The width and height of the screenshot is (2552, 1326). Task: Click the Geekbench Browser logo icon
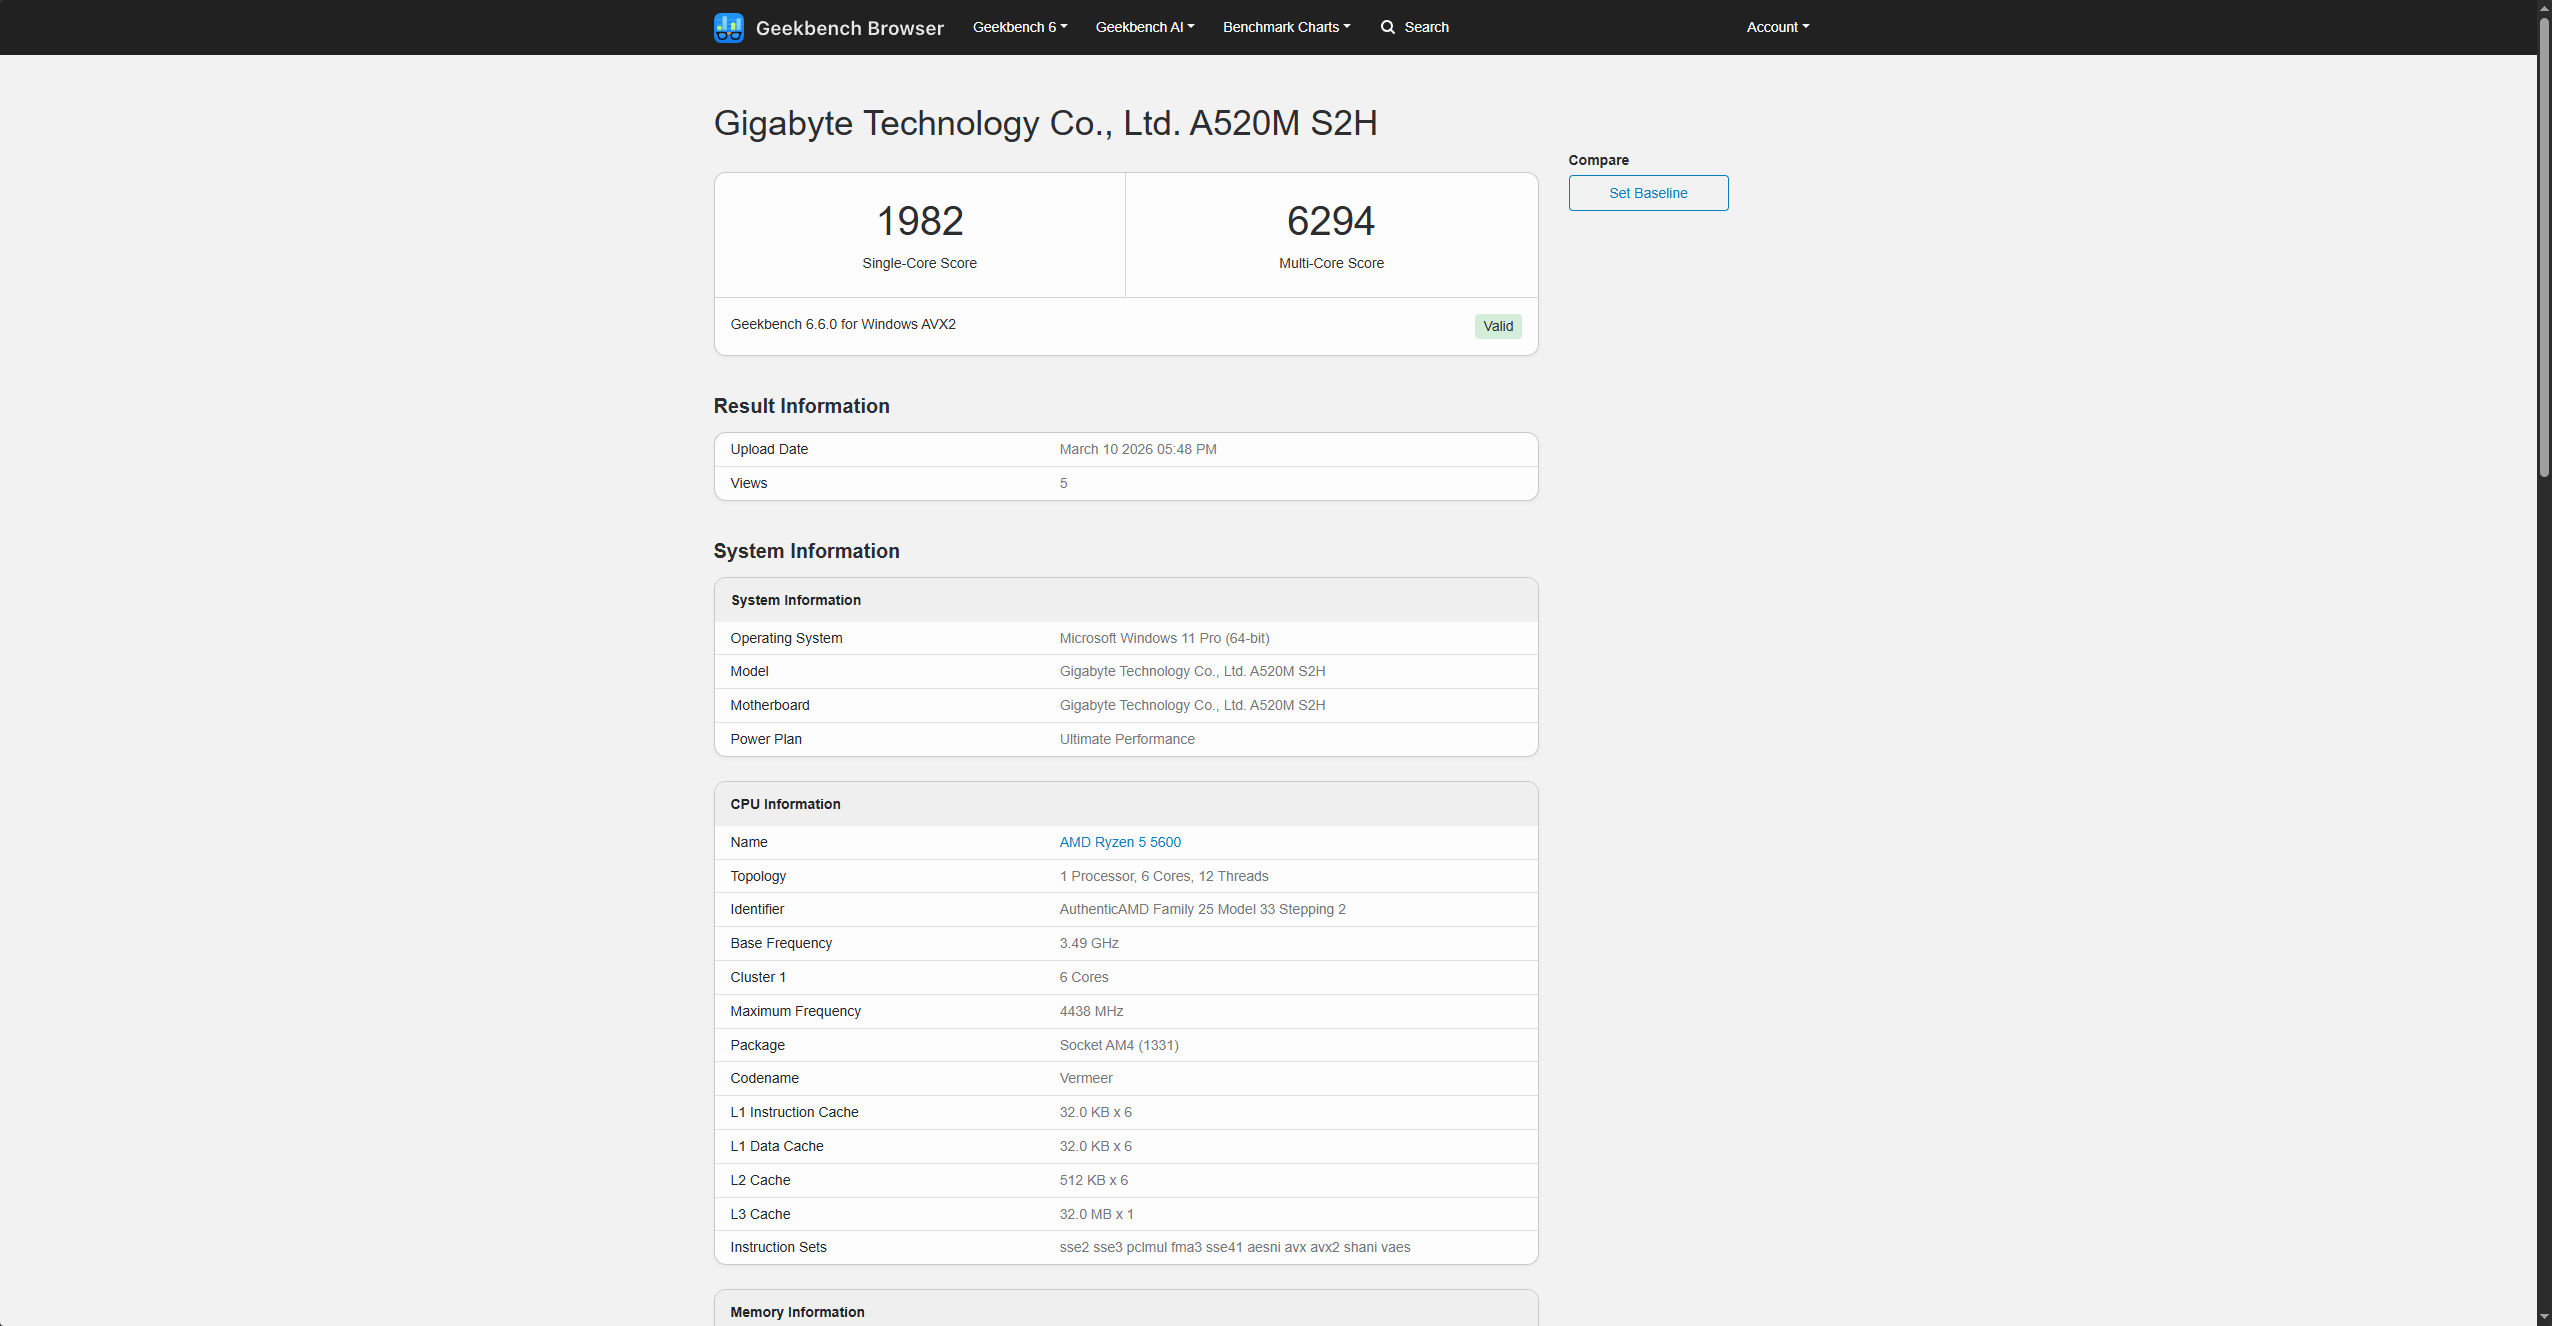729,27
